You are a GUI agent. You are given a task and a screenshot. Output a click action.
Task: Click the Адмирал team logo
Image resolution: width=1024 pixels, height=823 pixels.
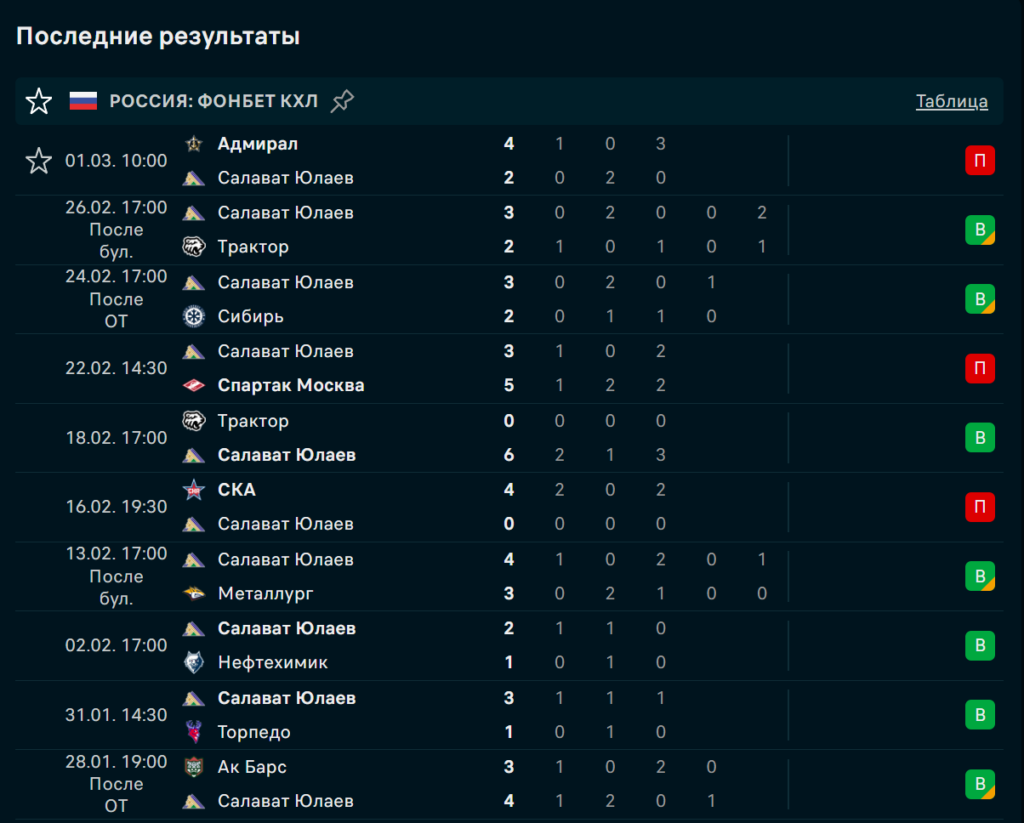[x=194, y=144]
